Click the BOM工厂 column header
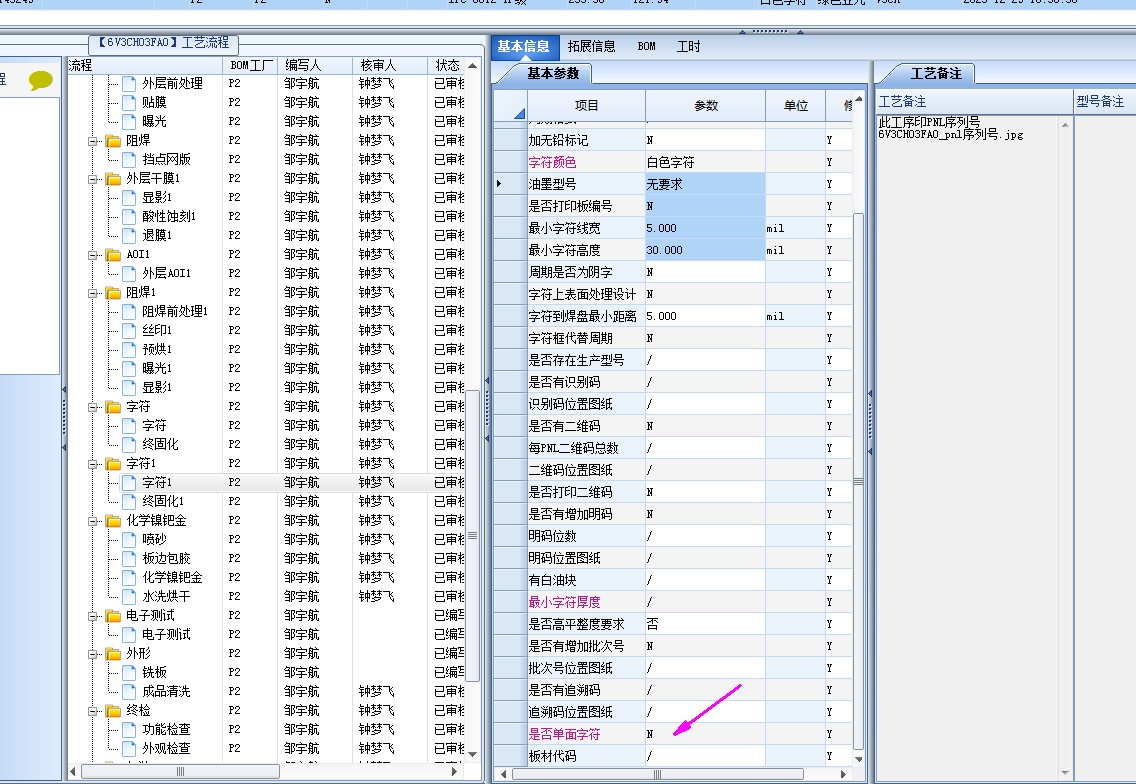 [251, 65]
